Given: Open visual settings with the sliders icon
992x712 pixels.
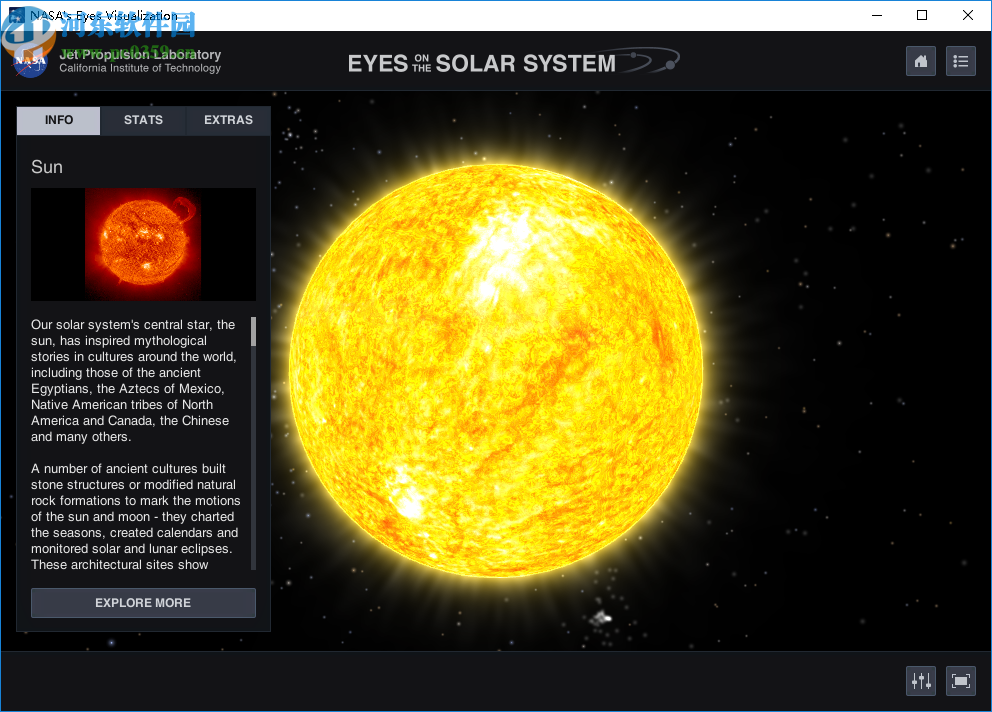Looking at the screenshot, I should click(x=920, y=680).
